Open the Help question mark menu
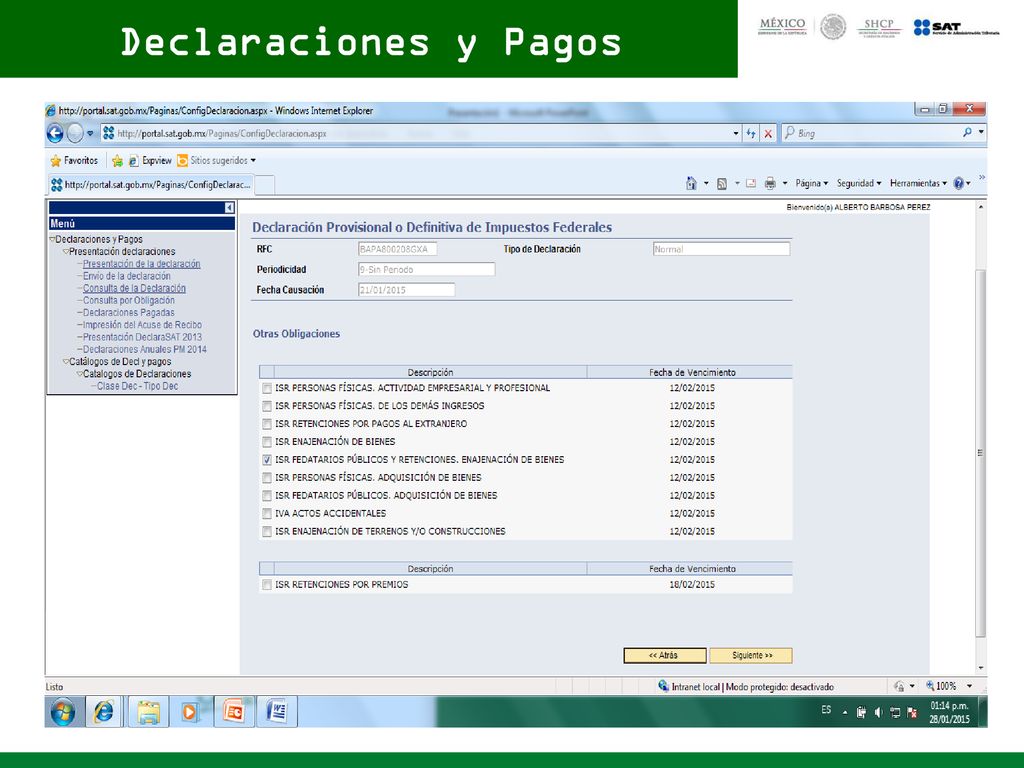The width and height of the screenshot is (1024, 768). 961,184
